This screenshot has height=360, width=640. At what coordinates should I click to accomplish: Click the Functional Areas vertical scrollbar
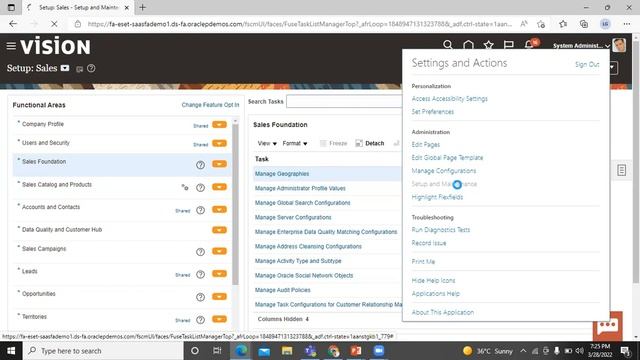[235, 204]
